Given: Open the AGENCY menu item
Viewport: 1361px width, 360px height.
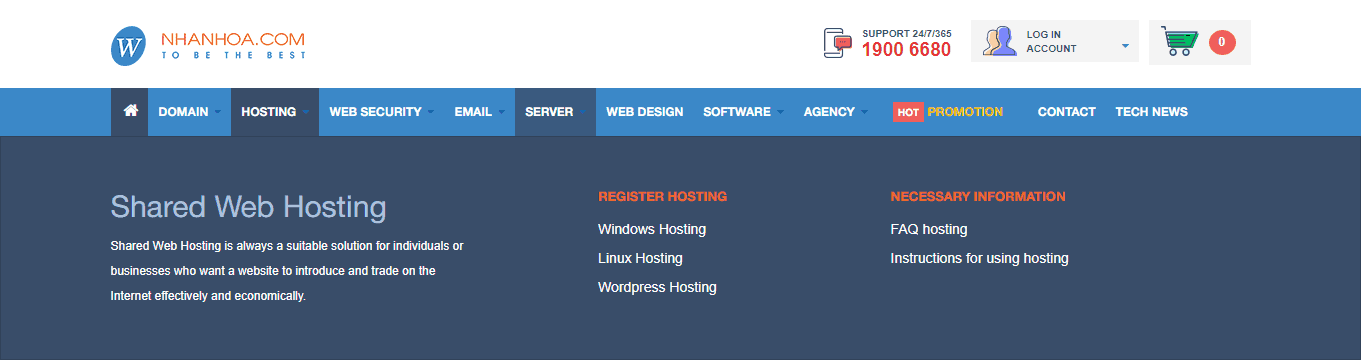Looking at the screenshot, I should [x=829, y=112].
